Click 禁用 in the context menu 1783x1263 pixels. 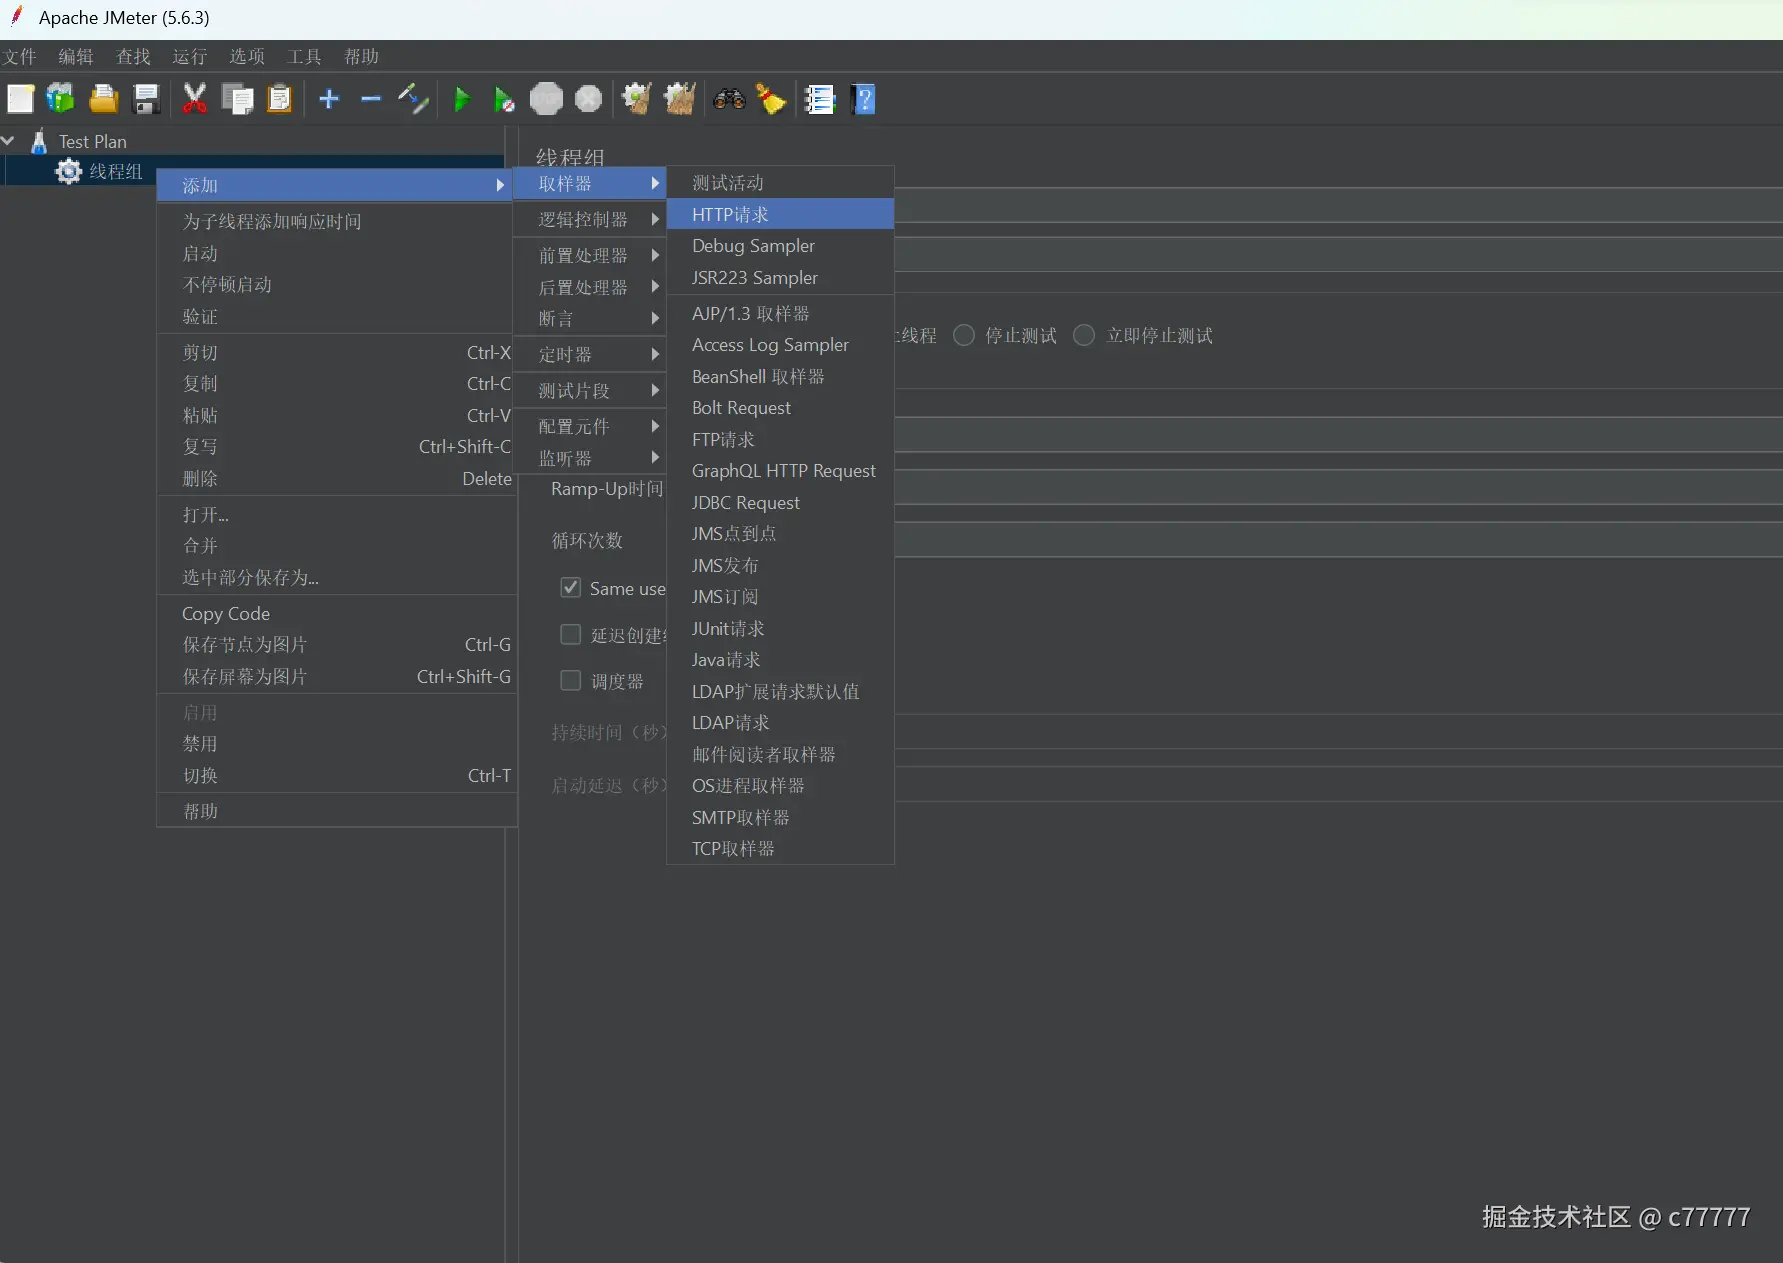pyautogui.click(x=335, y=743)
